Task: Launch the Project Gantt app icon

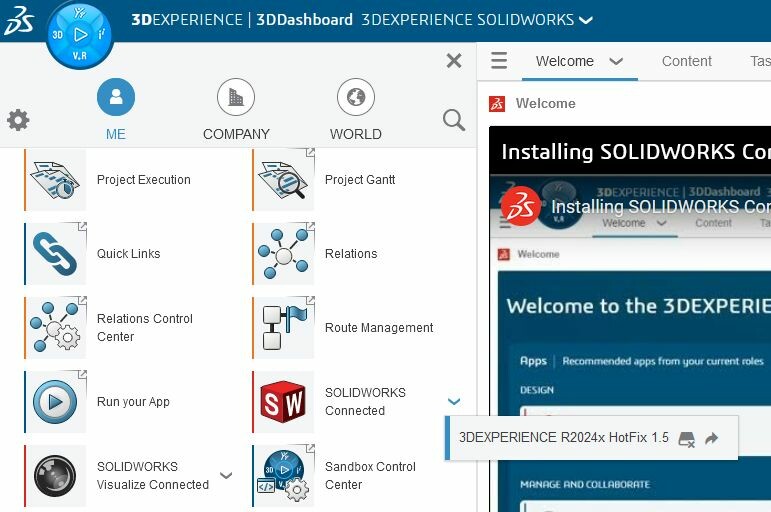Action: (284, 180)
